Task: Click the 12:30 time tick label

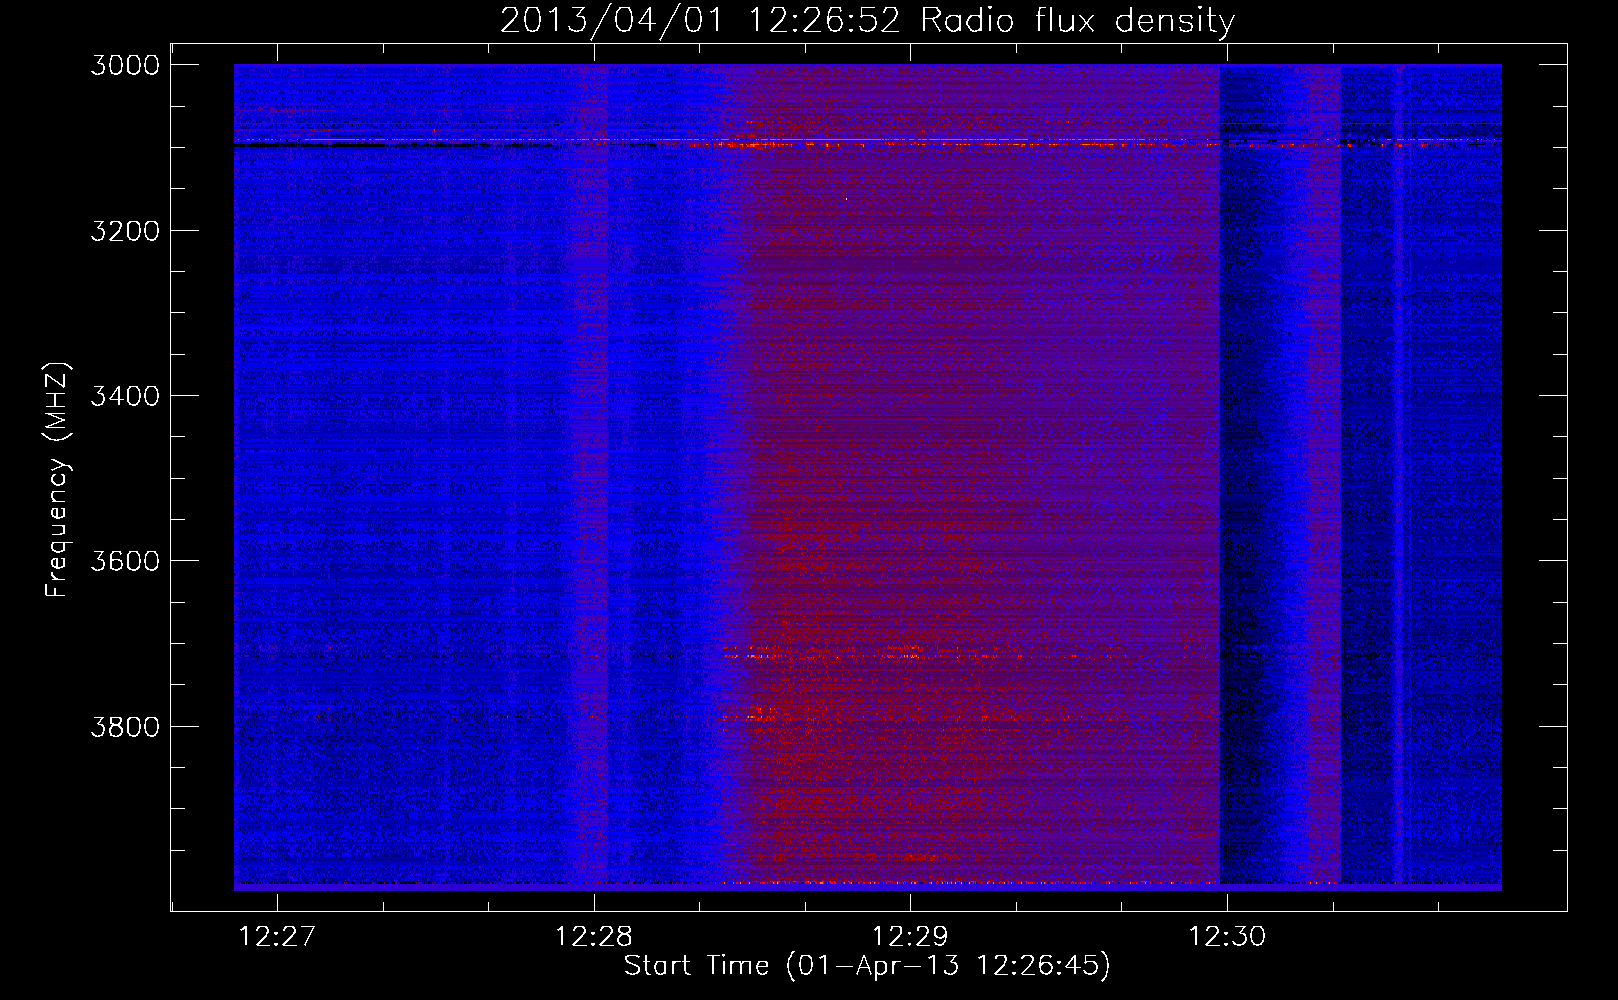Action: pos(1227,937)
